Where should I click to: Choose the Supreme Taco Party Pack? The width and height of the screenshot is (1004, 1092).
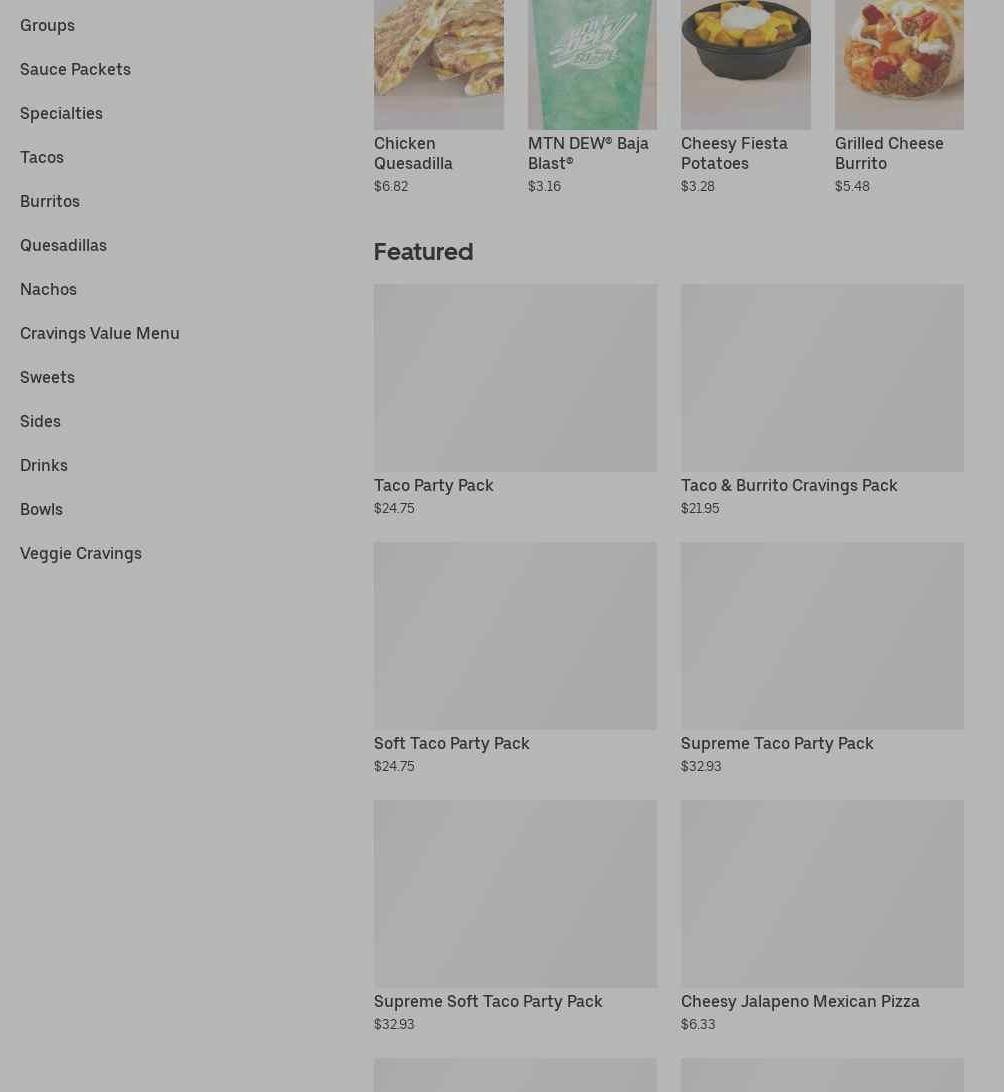[822, 658]
